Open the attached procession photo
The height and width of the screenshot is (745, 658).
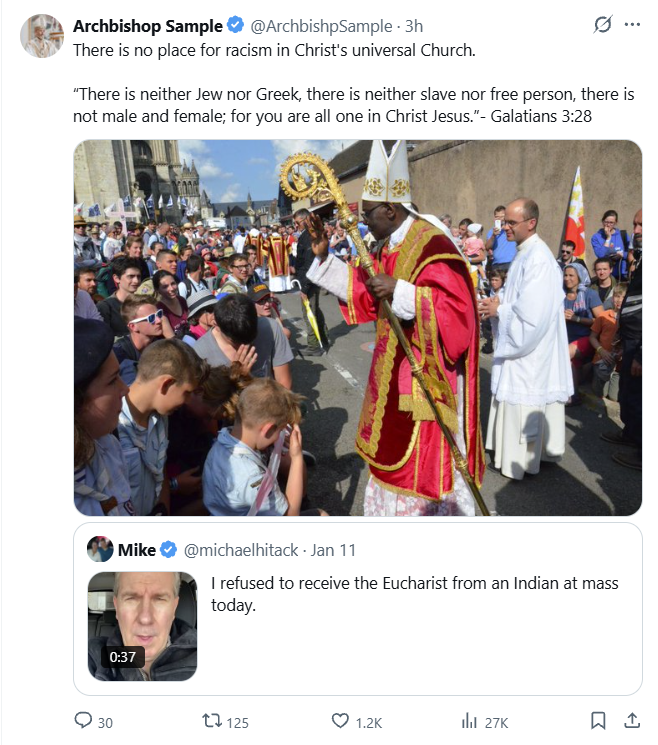tap(357, 327)
